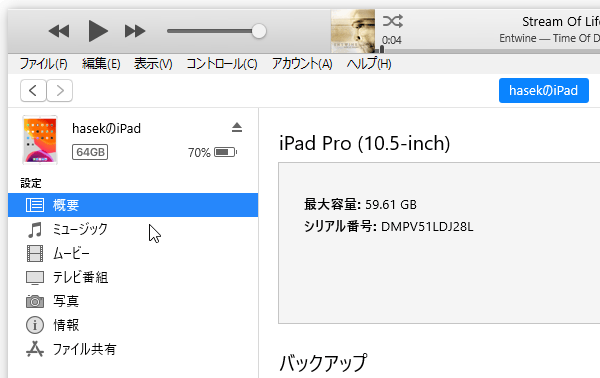This screenshot has width=600, height=378.
Task: Click the hasekのiPad name in sidebar
Action: pos(106,128)
